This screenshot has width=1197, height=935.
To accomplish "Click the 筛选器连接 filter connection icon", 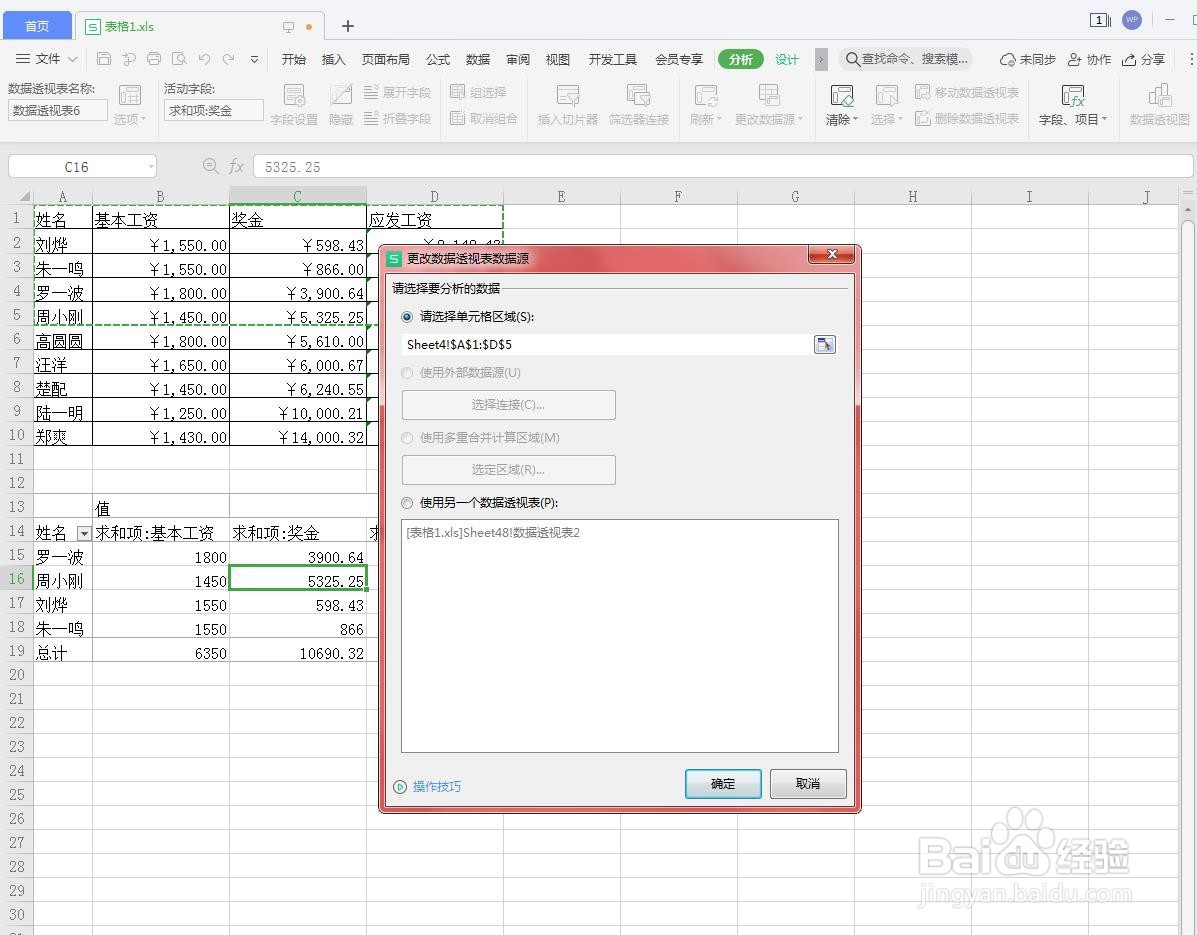I will (x=638, y=95).
